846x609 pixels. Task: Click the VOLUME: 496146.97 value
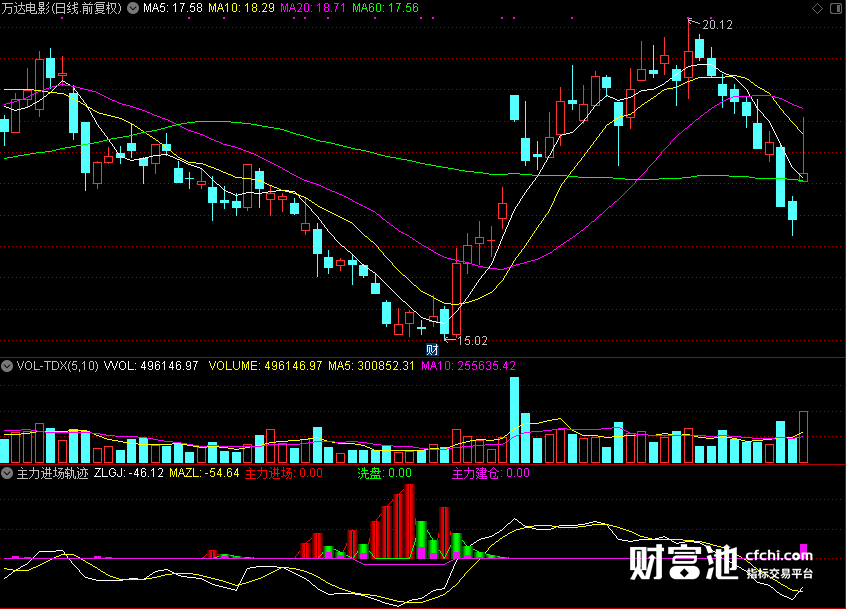(x=265, y=366)
